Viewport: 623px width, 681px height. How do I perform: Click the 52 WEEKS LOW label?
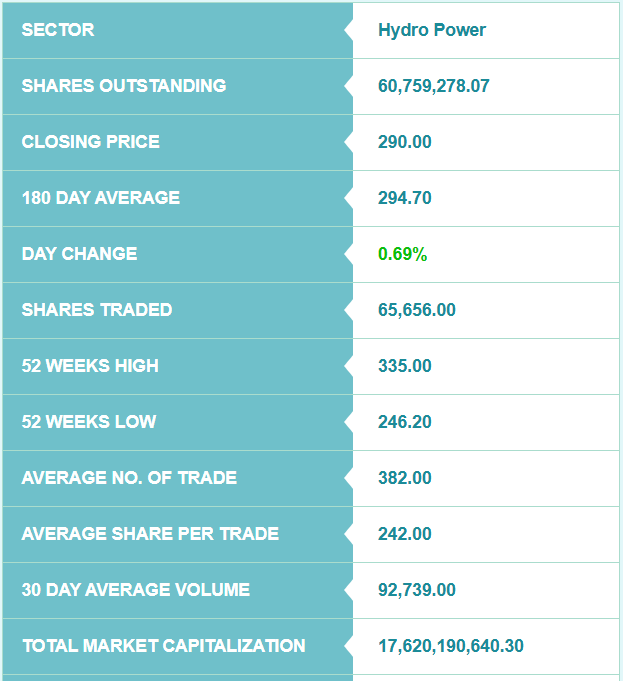(x=89, y=422)
